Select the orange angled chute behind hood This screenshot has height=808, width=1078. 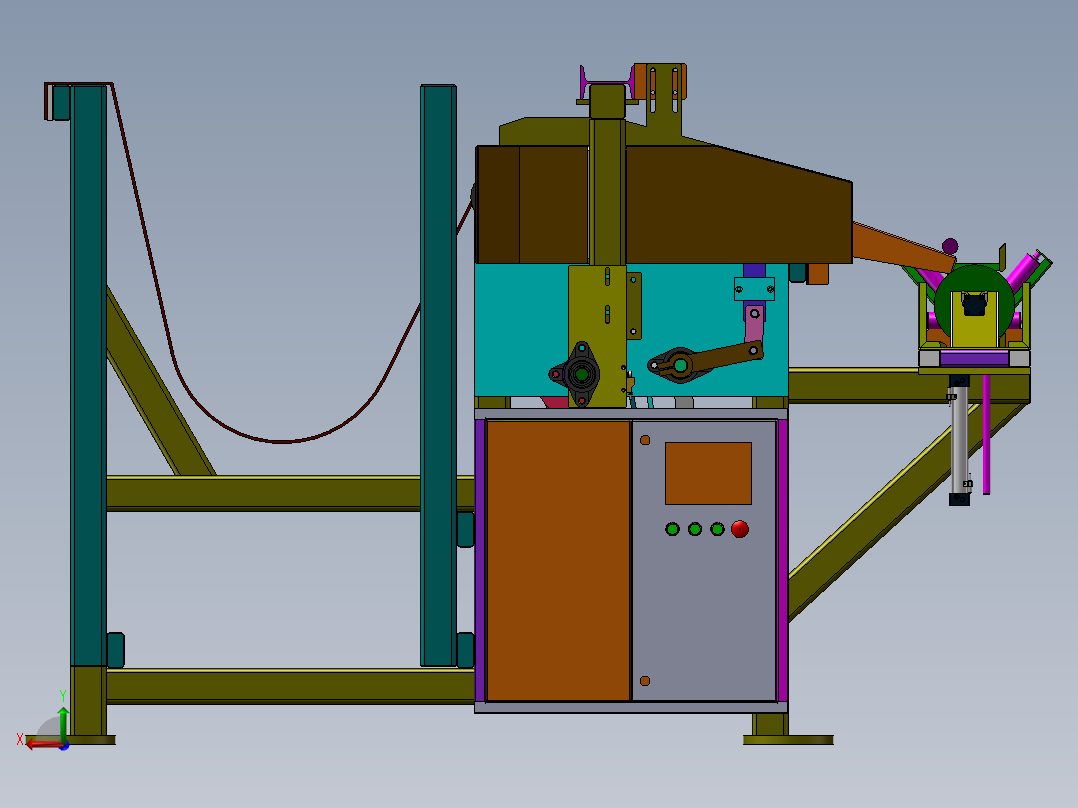(x=903, y=246)
